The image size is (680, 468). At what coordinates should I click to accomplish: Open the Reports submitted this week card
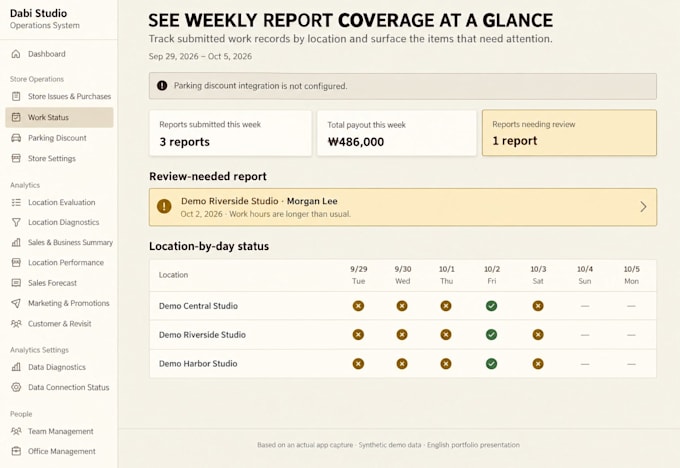pos(230,133)
